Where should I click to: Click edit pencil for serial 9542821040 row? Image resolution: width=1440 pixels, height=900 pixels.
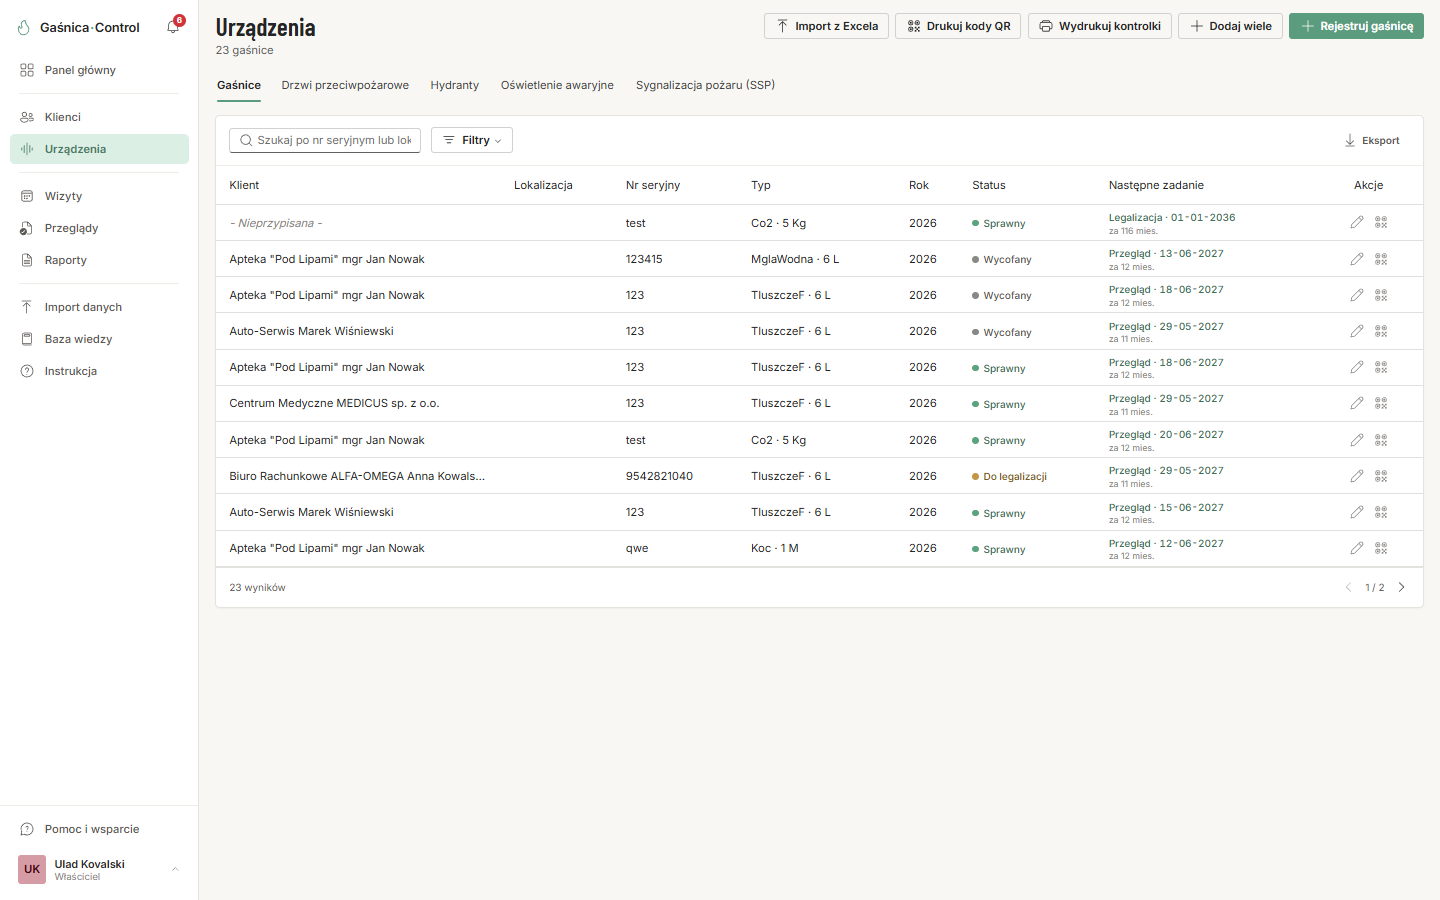pos(1357,476)
